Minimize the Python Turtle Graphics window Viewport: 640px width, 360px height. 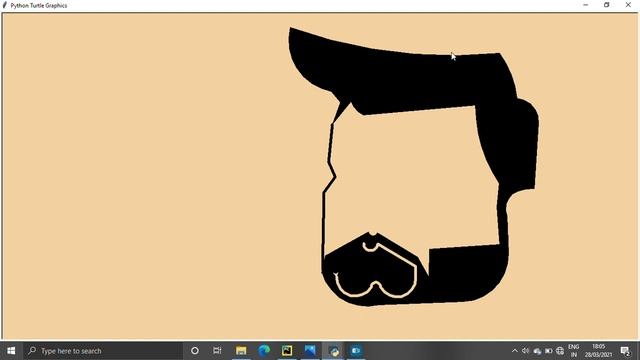[x=586, y=5]
